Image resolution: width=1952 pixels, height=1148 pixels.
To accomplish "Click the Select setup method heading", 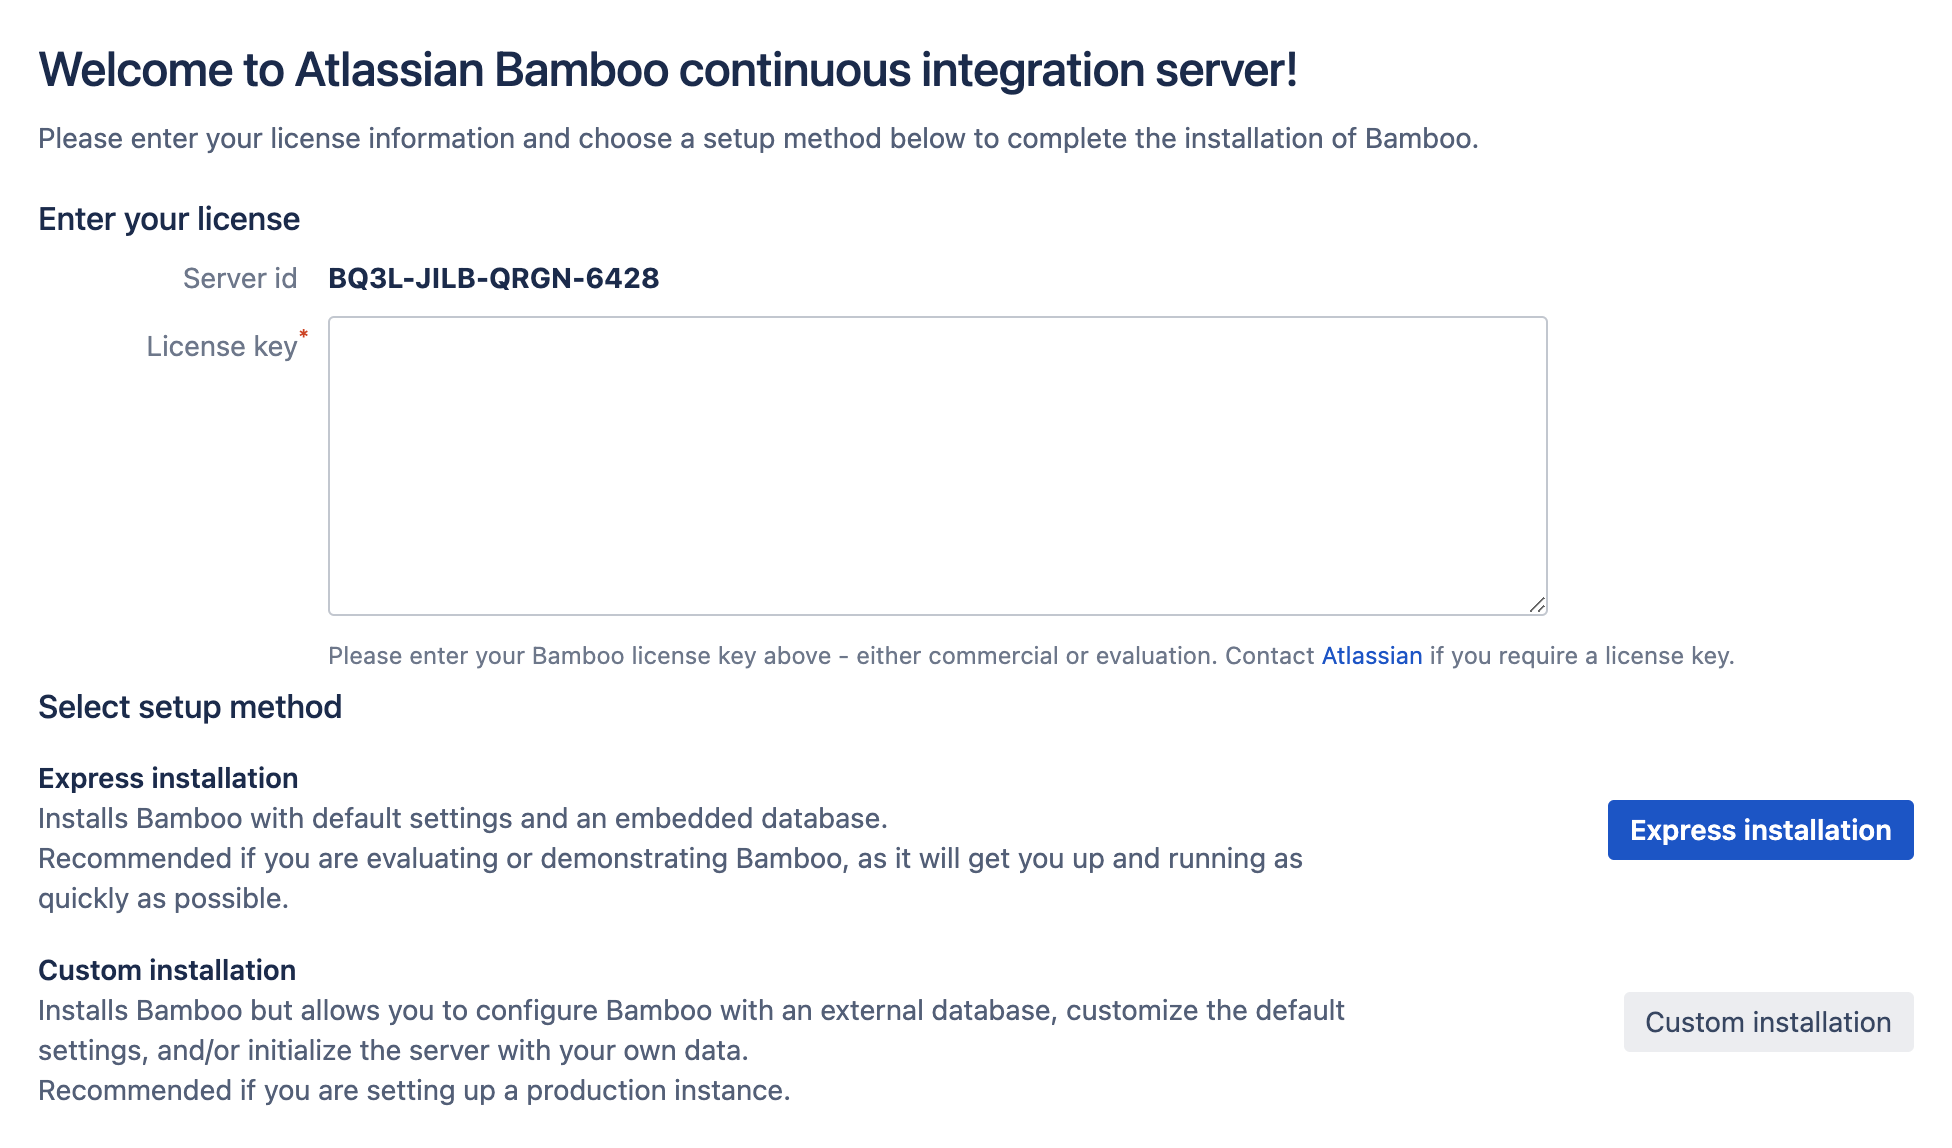I will click(190, 707).
